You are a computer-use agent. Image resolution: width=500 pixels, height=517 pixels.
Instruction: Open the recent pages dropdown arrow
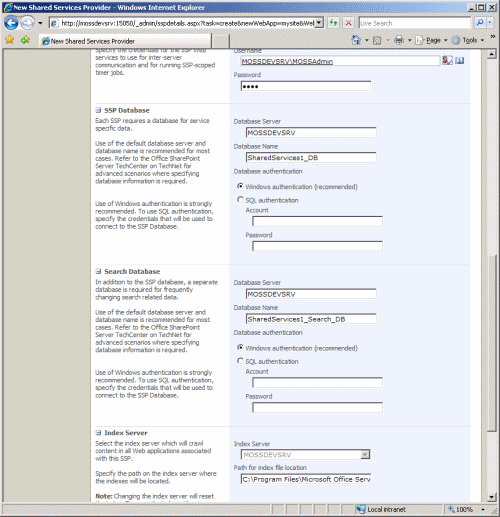click(40, 23)
